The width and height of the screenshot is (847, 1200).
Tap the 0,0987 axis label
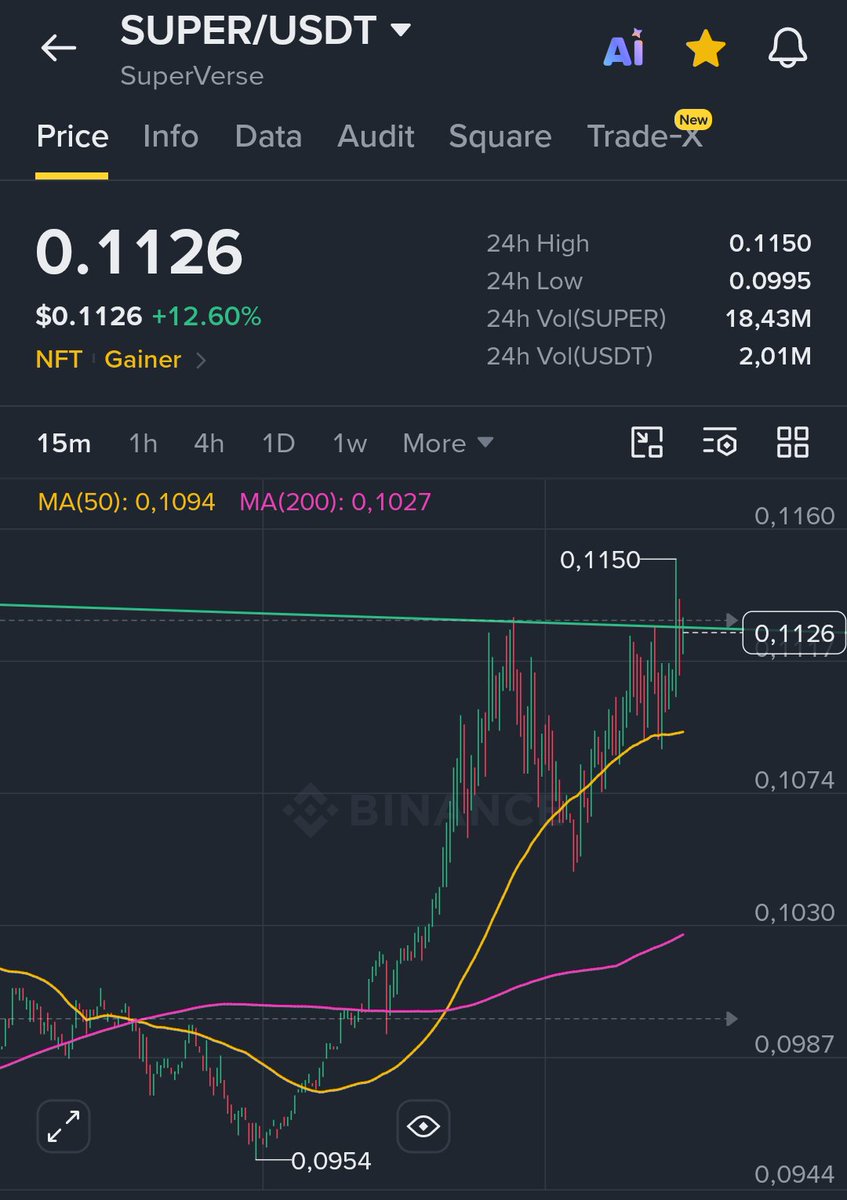(x=794, y=1044)
